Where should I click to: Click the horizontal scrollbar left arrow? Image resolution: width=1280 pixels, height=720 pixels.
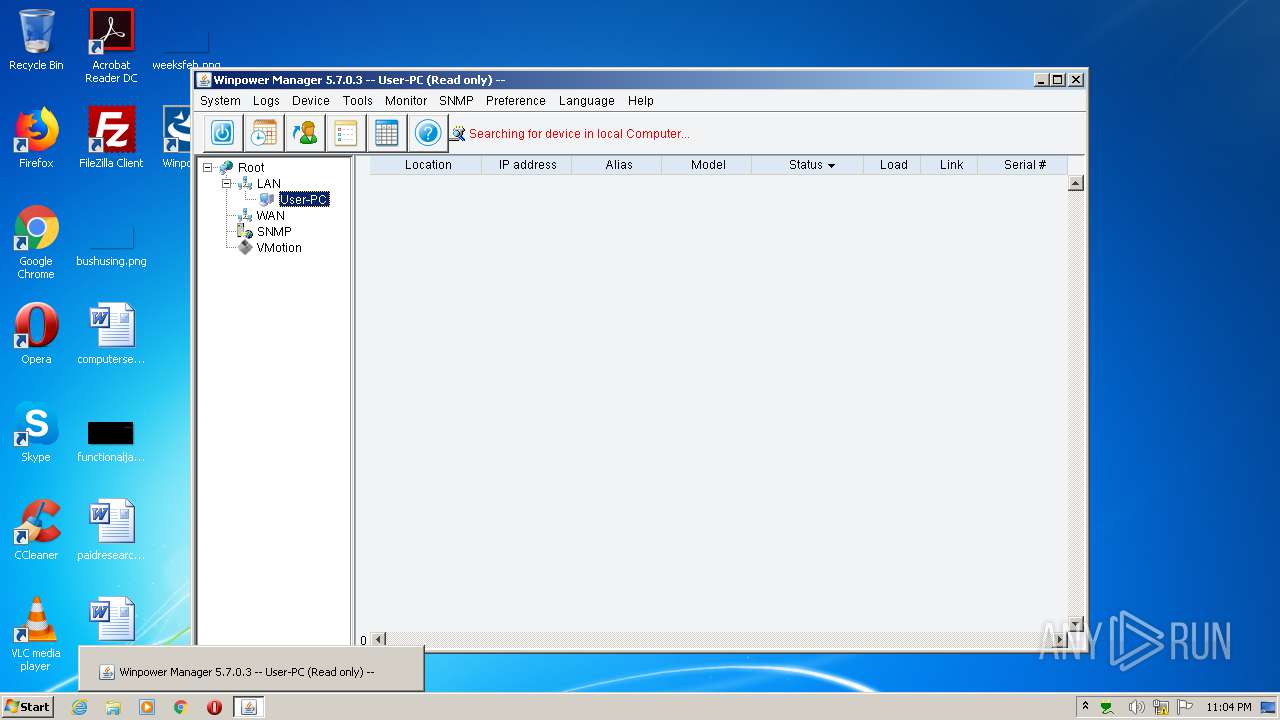click(x=378, y=639)
